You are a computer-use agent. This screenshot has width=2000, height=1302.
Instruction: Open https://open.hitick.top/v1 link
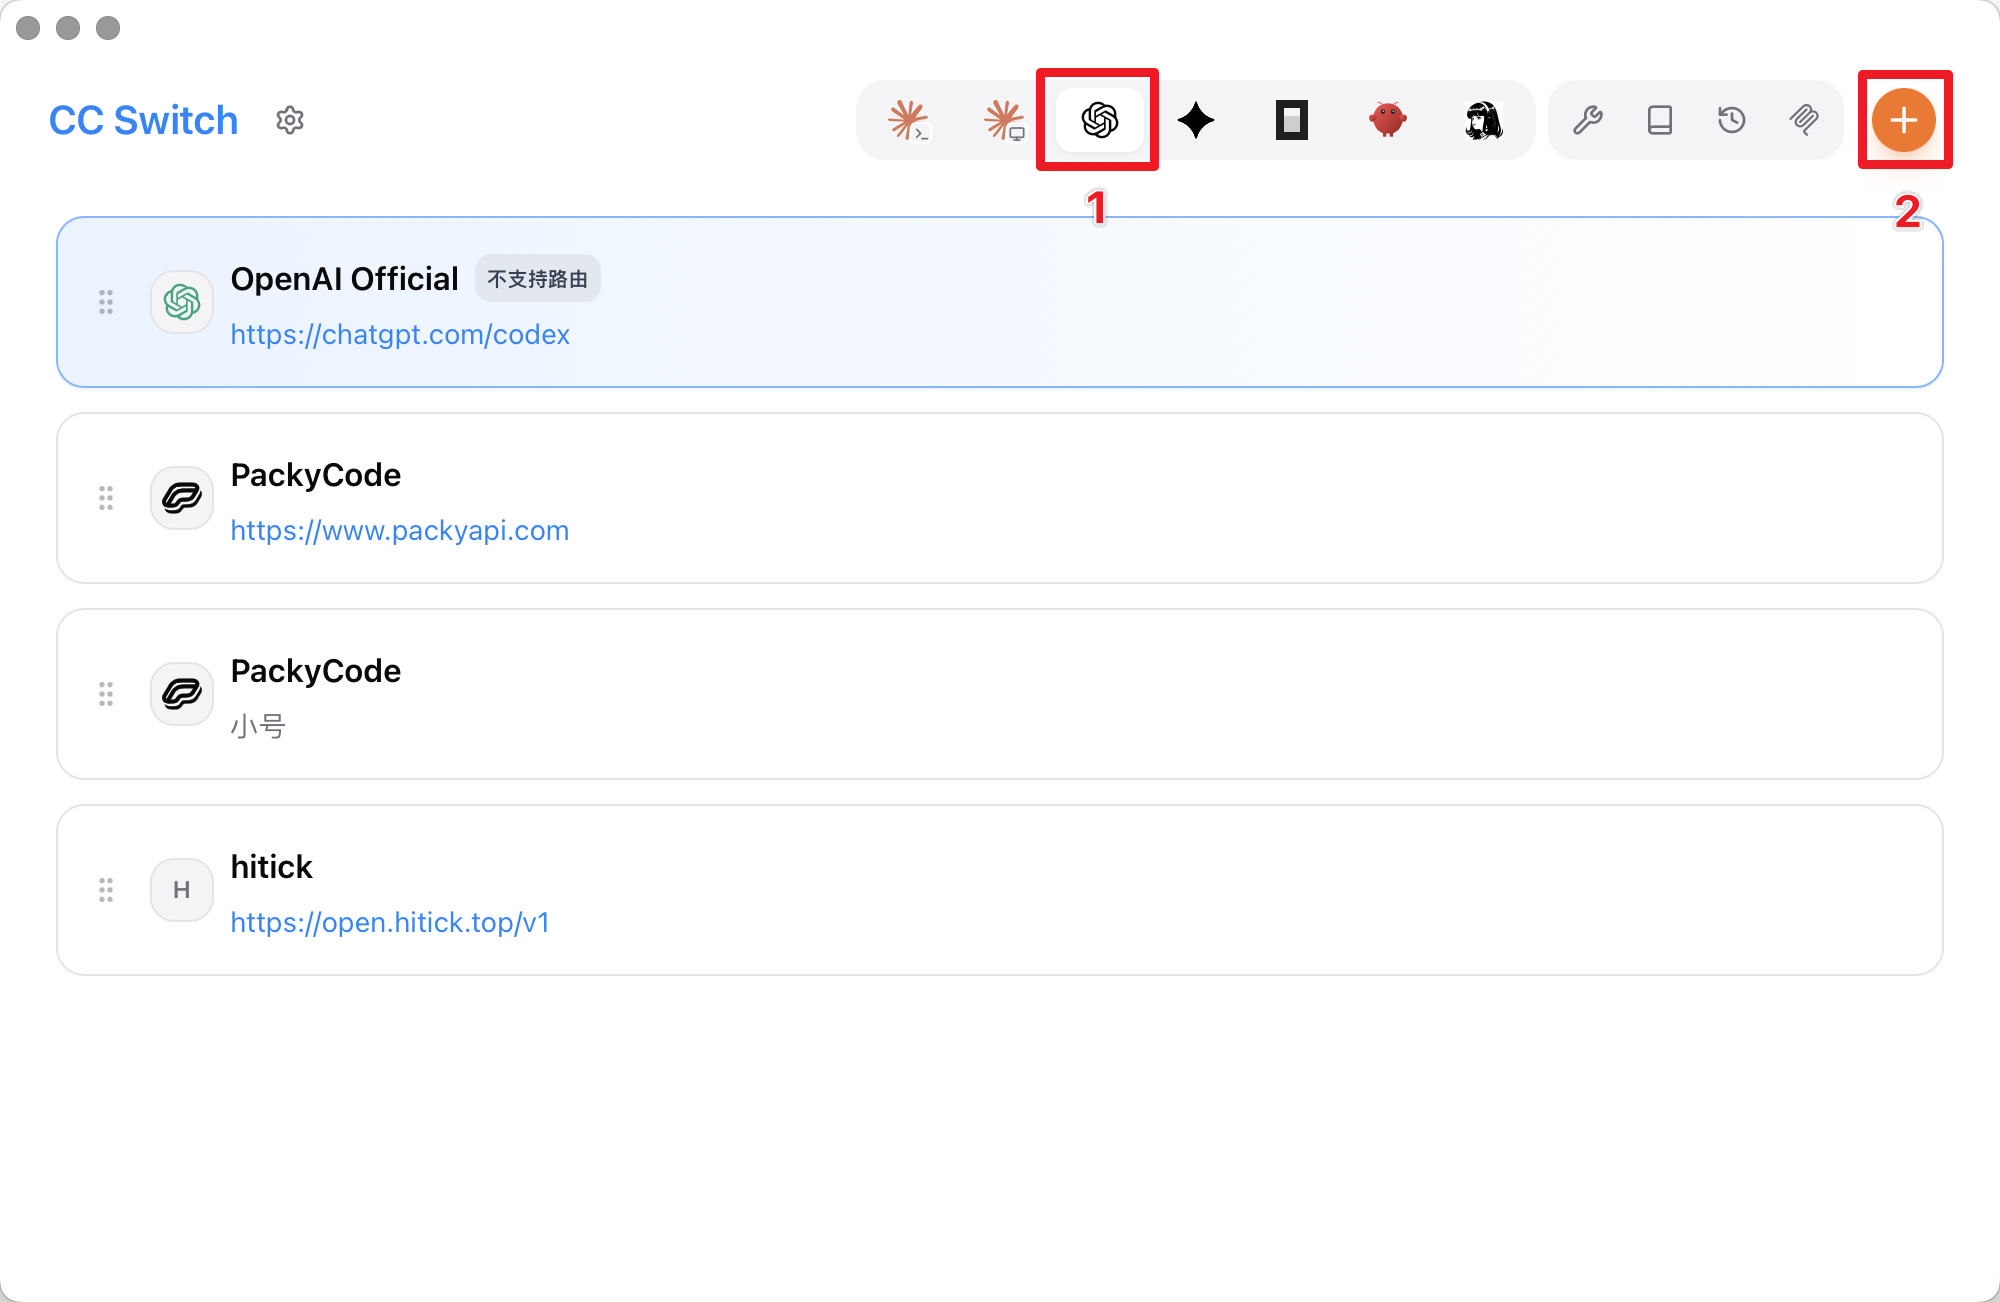pos(390,922)
